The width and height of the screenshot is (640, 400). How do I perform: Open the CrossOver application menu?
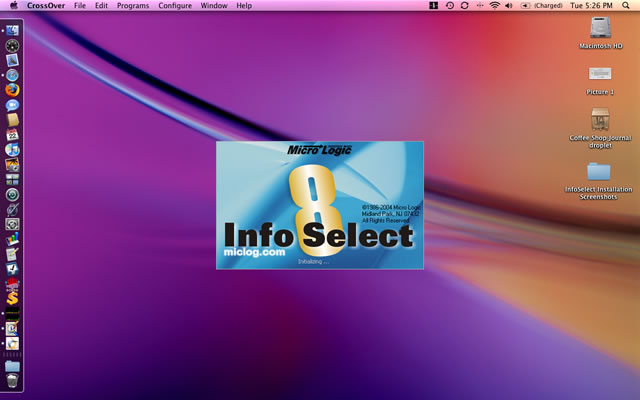(x=46, y=6)
